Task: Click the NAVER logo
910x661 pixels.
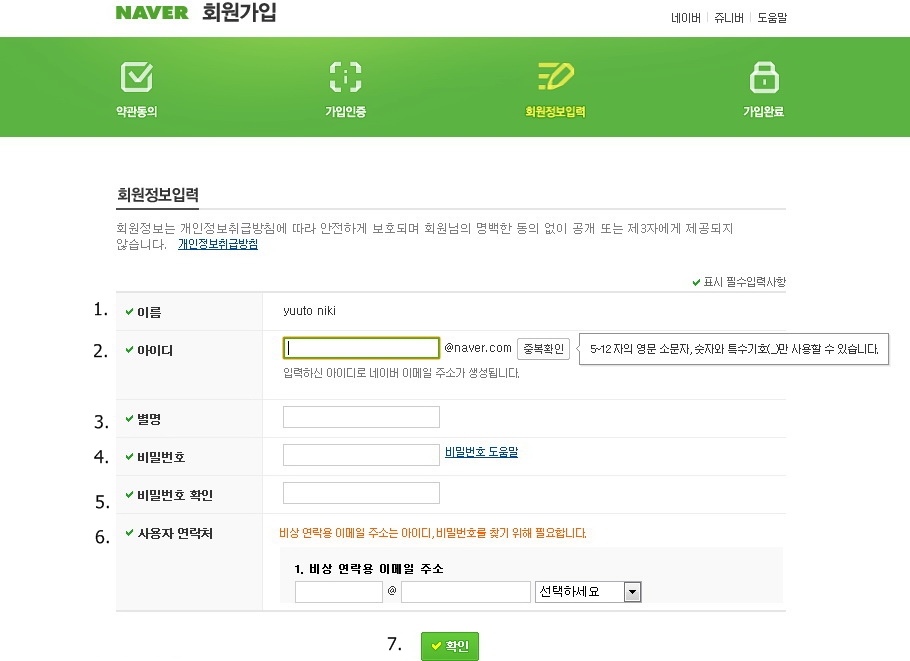Action: pos(152,12)
